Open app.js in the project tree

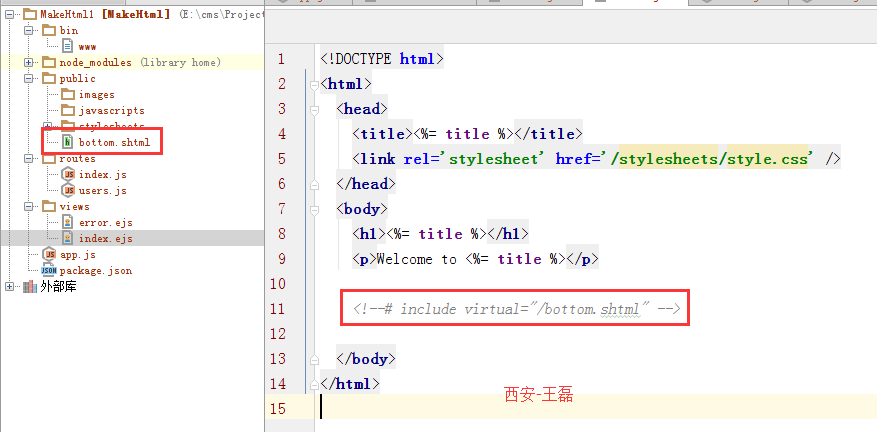[x=78, y=255]
